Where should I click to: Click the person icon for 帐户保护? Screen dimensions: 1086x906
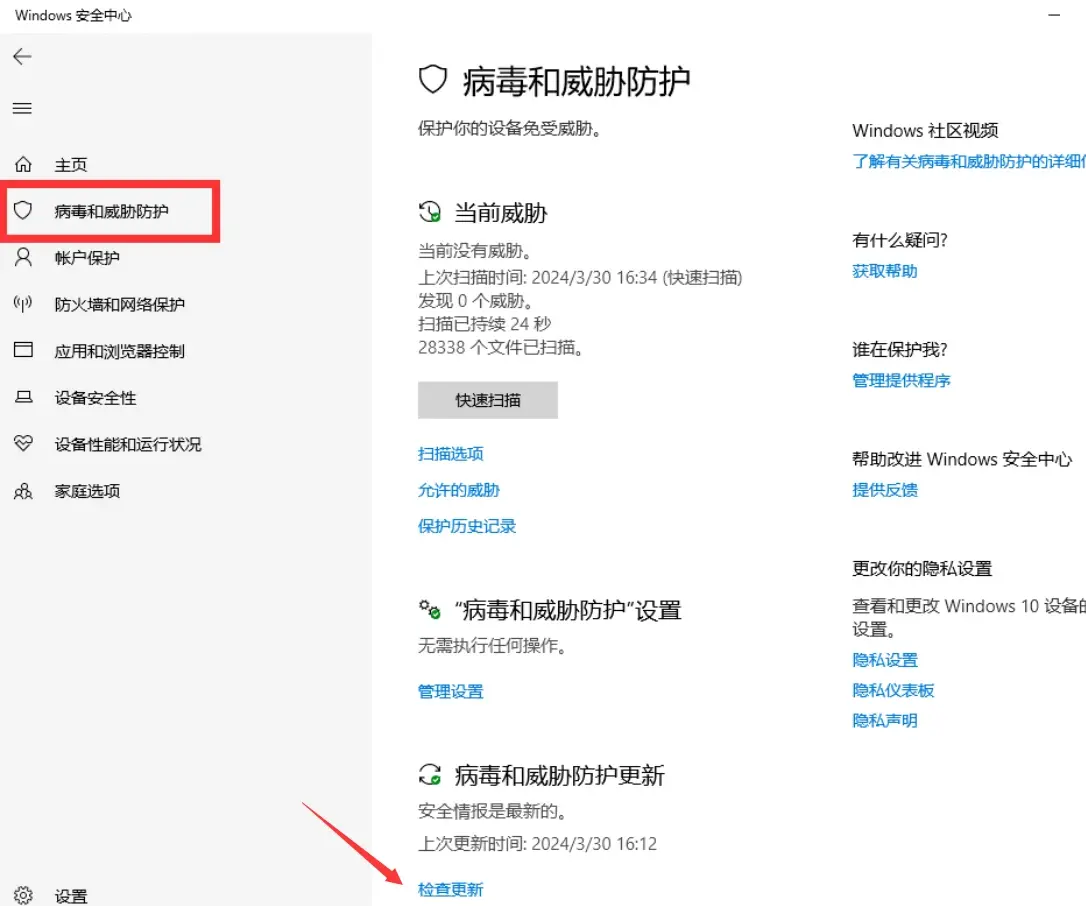point(23,258)
